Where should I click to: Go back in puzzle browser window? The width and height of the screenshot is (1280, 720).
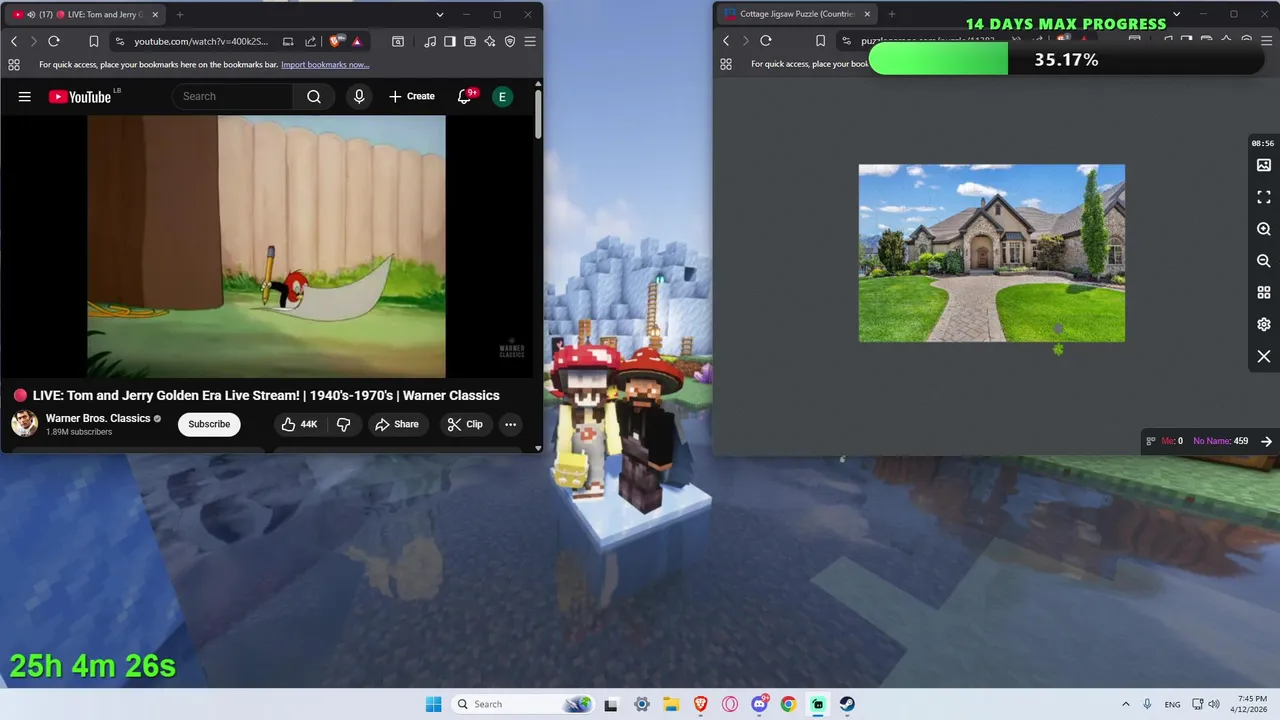[726, 41]
